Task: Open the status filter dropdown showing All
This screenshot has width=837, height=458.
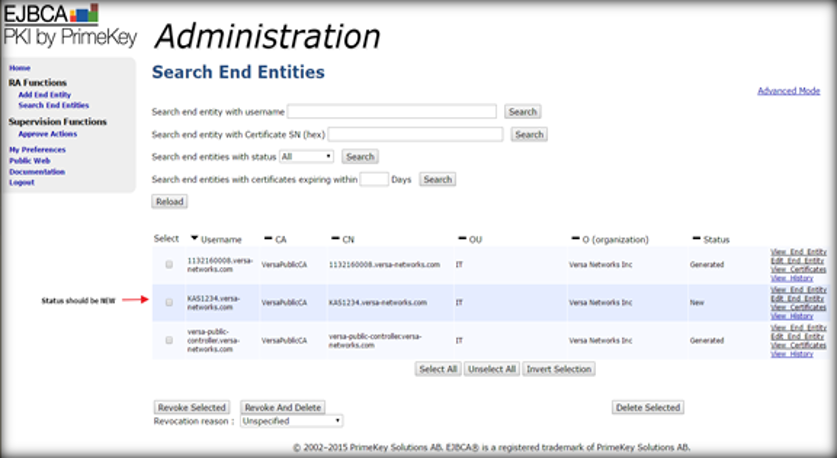Action: 307,156
